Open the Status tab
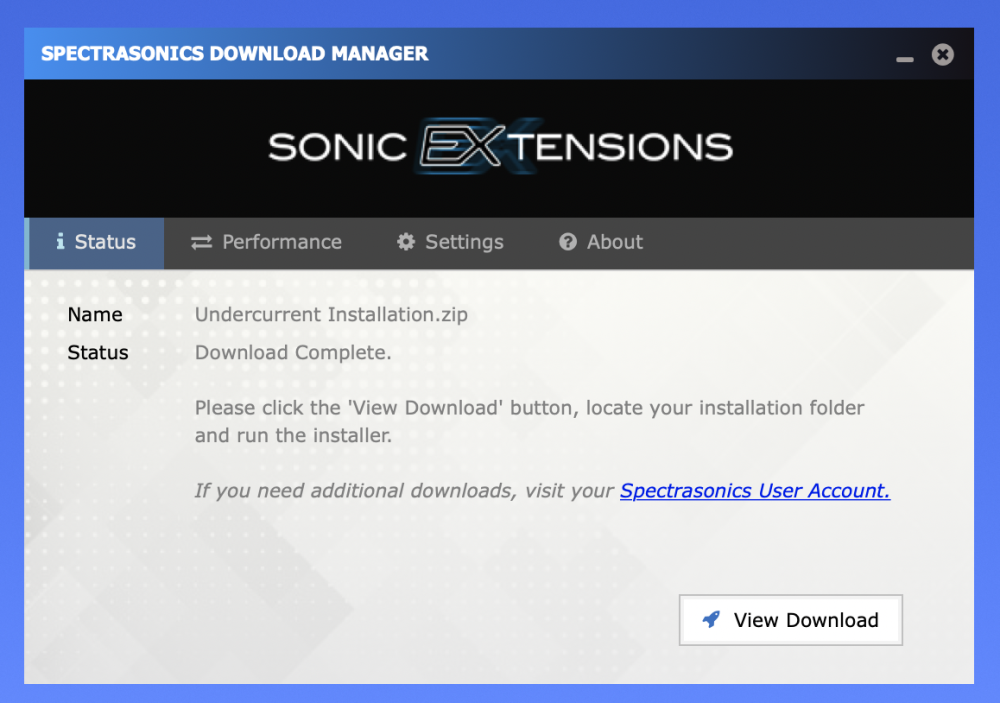This screenshot has height=703, width=1000. 95,242
